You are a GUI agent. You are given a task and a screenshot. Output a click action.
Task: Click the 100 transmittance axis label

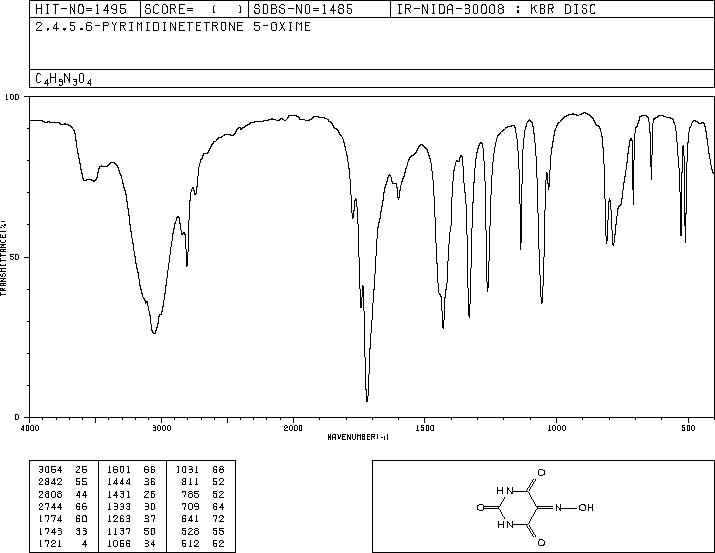click(12, 97)
